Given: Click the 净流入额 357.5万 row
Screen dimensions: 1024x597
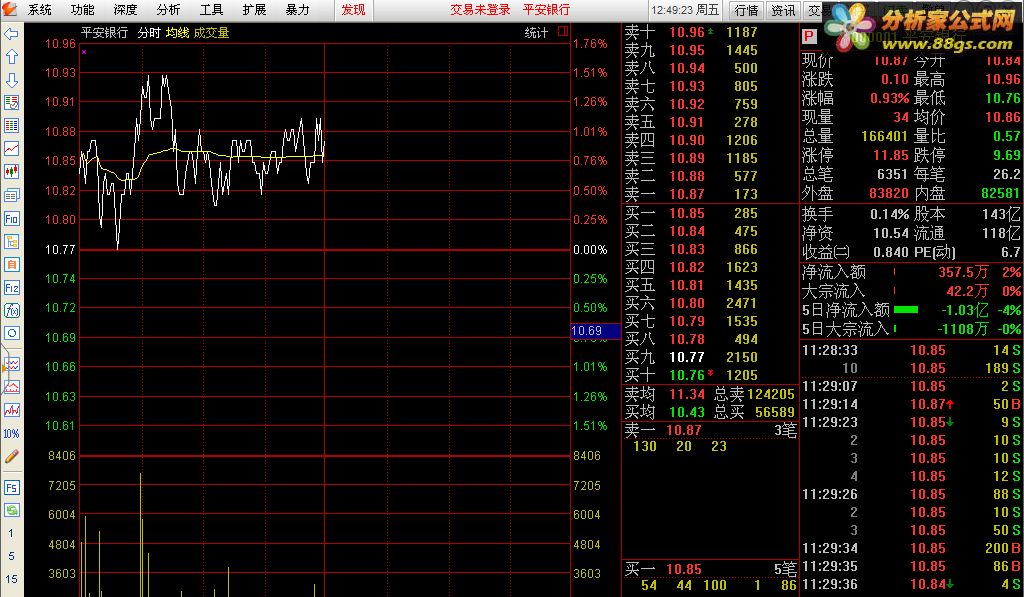Looking at the screenshot, I should pyautogui.click(x=911, y=272).
